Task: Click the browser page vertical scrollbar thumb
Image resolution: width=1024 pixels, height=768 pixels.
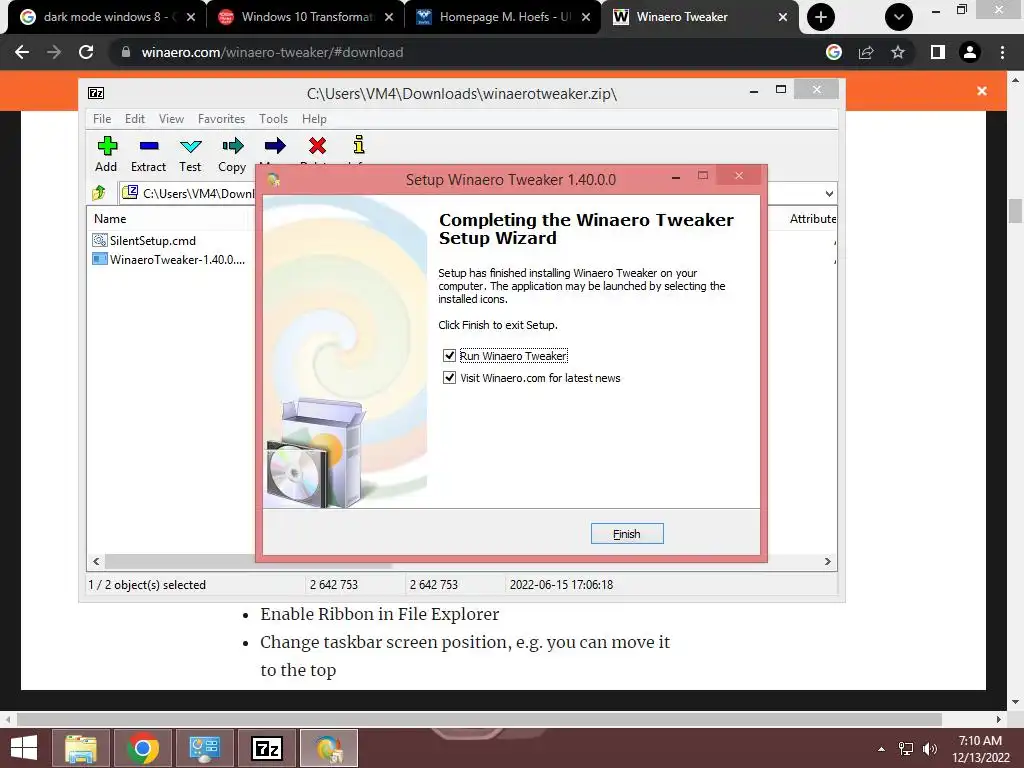Action: 1015,211
